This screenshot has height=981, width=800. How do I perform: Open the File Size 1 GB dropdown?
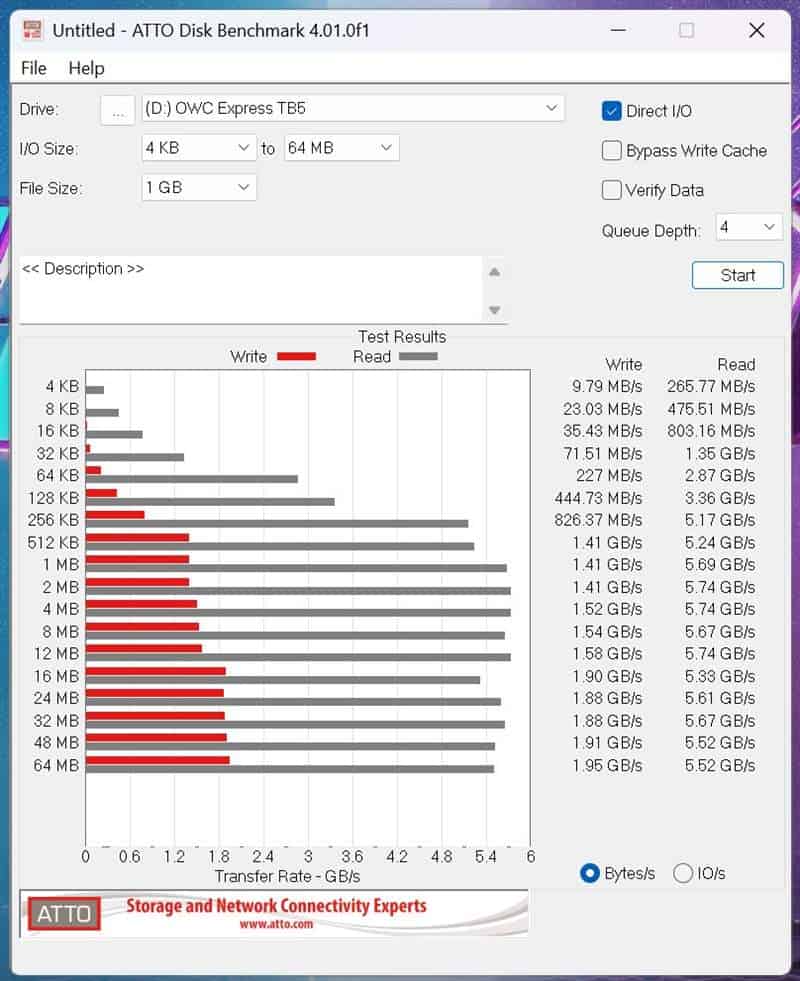pyautogui.click(x=199, y=187)
